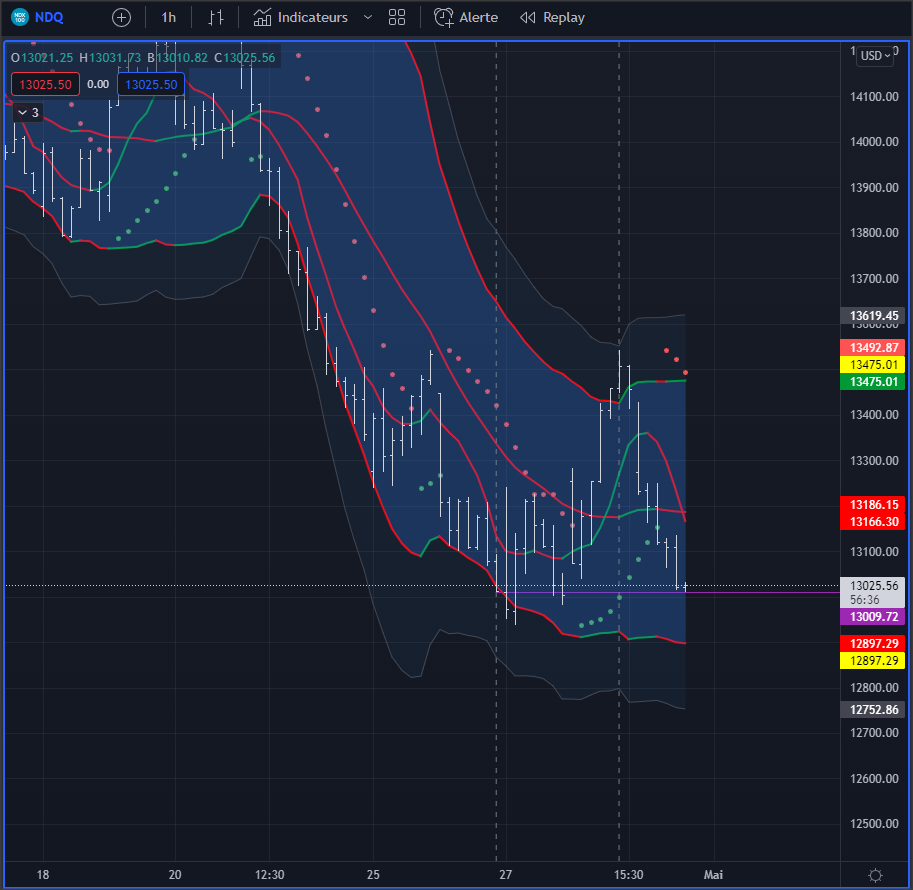
Task: Click the red sell price 13025.50 button
Action: [45, 85]
